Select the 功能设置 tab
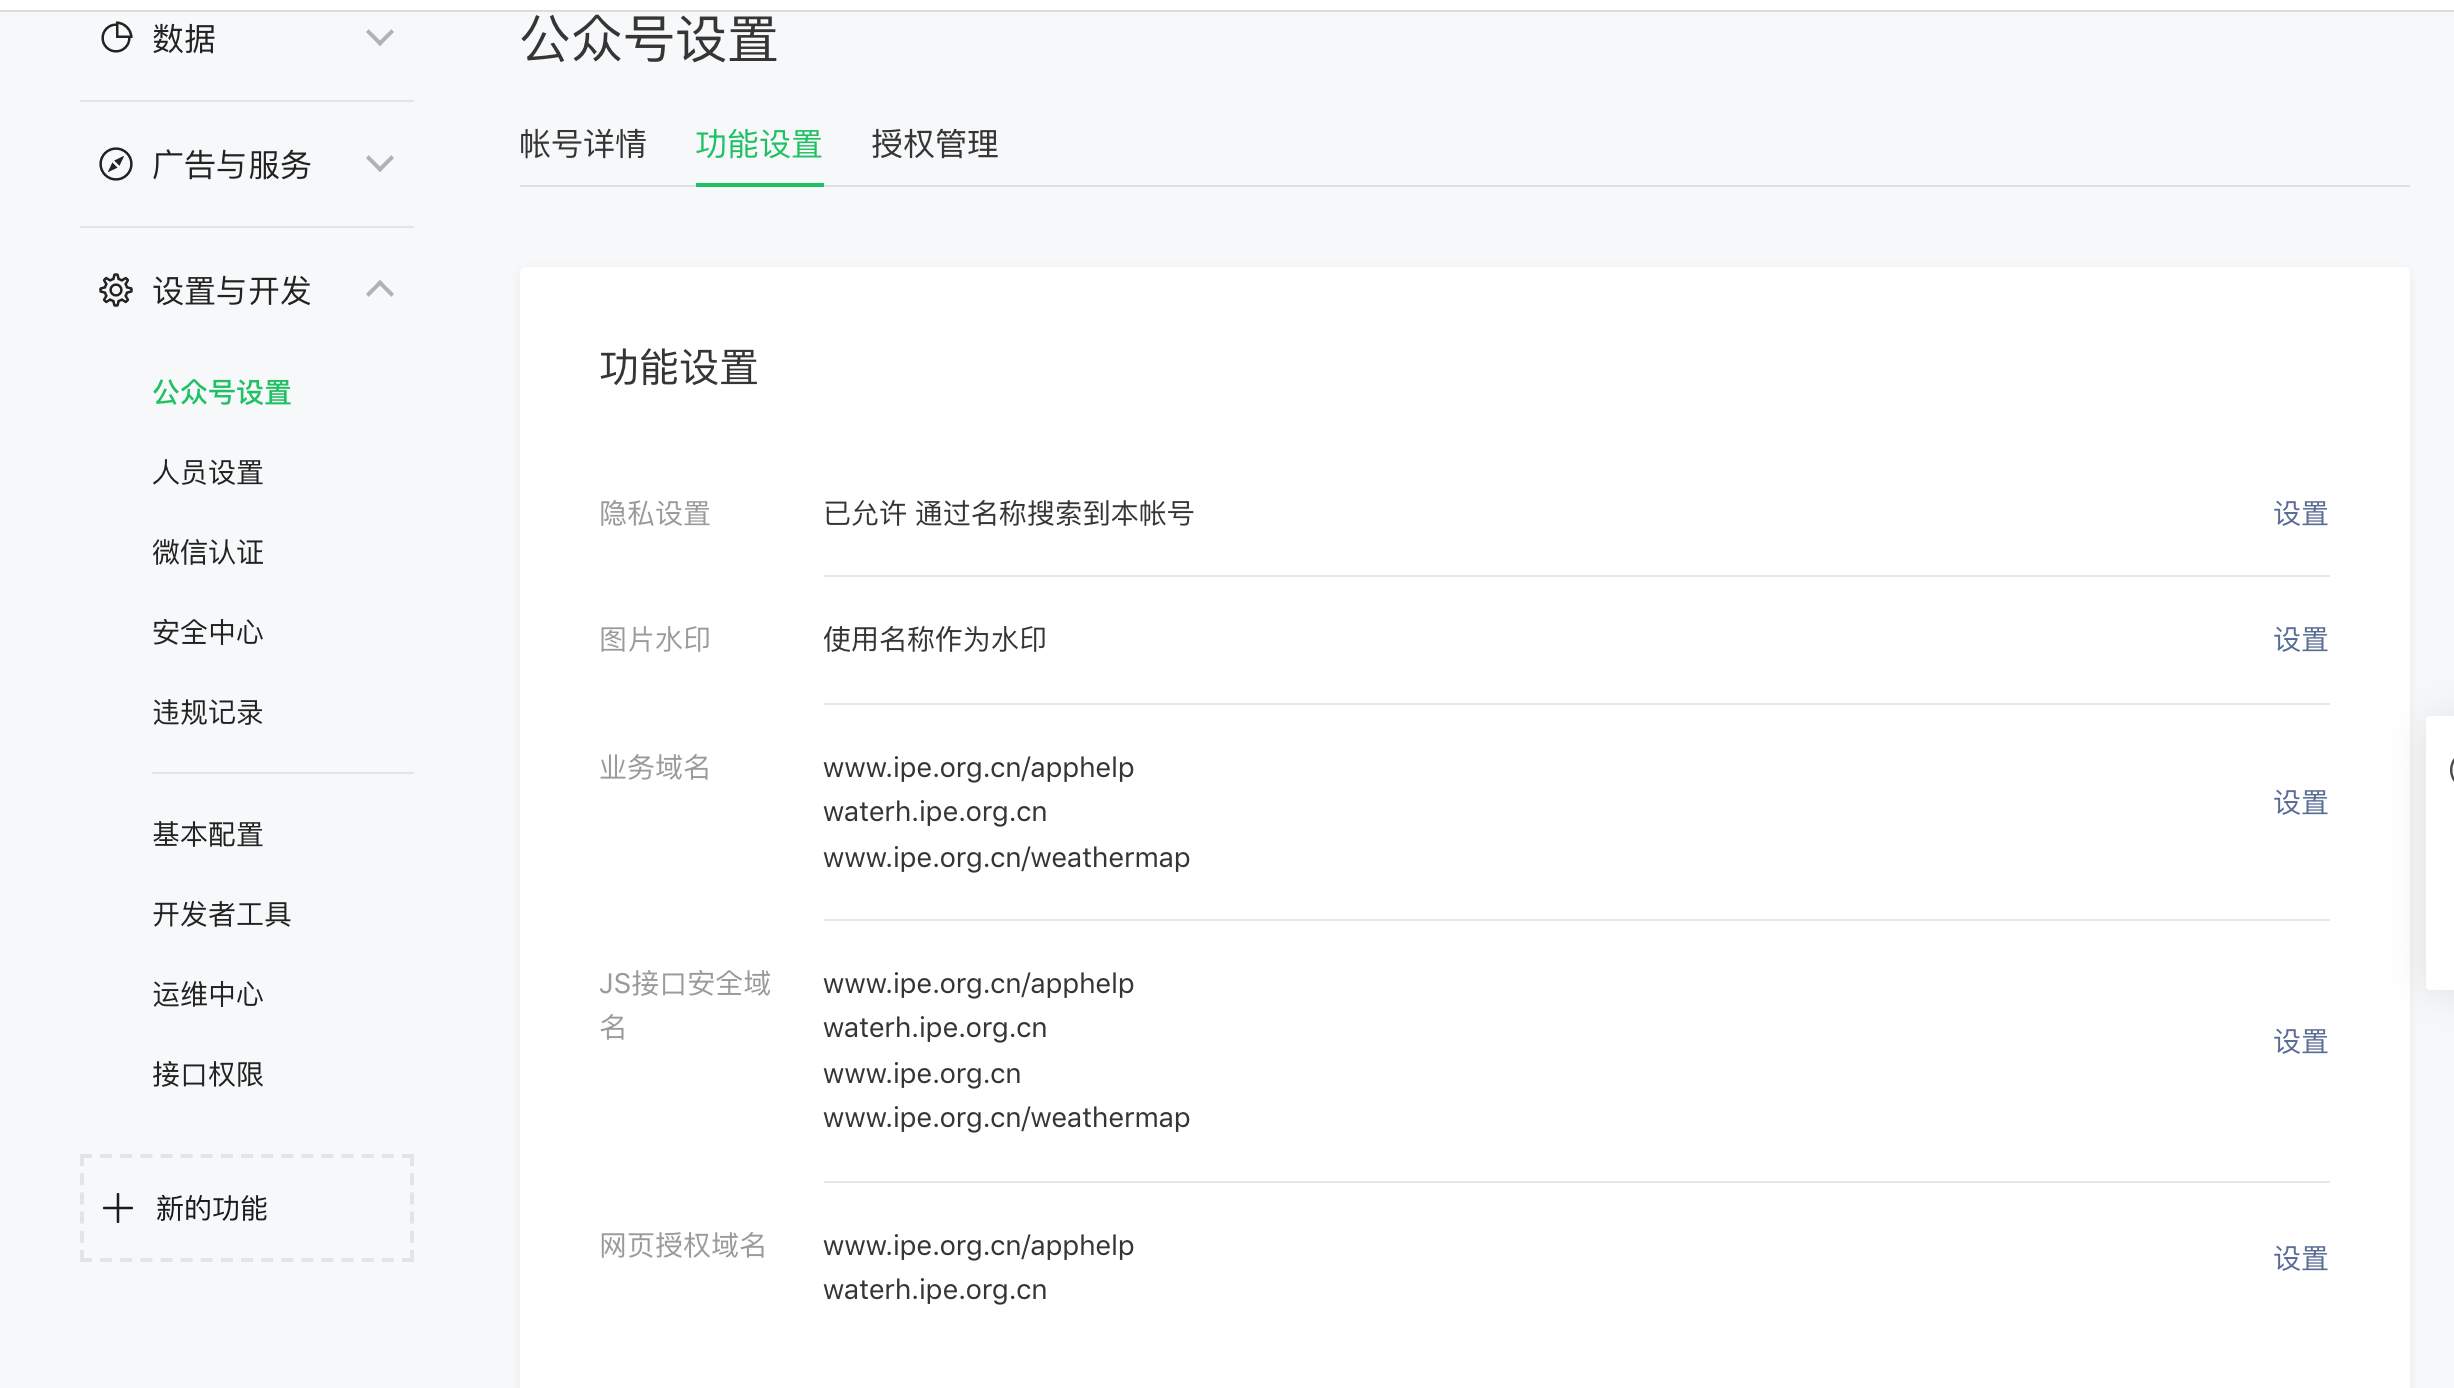This screenshot has width=2454, height=1388. tap(759, 144)
